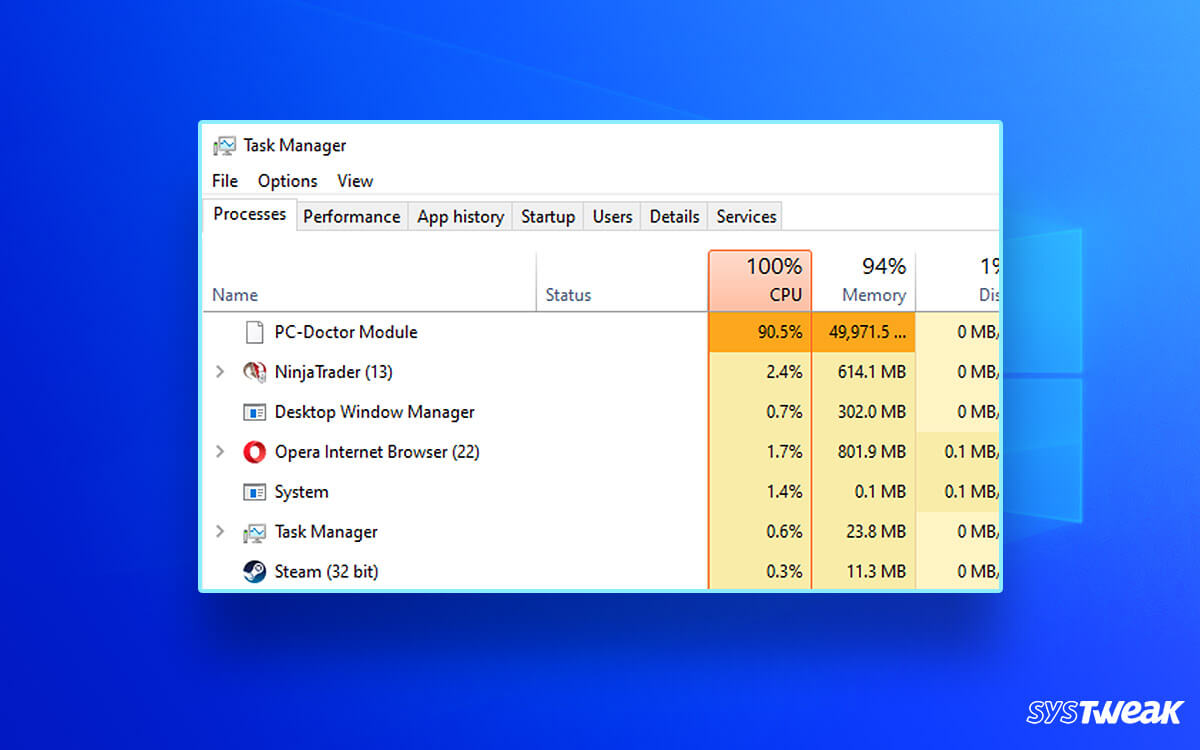Click the Task Manager process row icon
Screen dimensions: 1200x750
point(254,532)
